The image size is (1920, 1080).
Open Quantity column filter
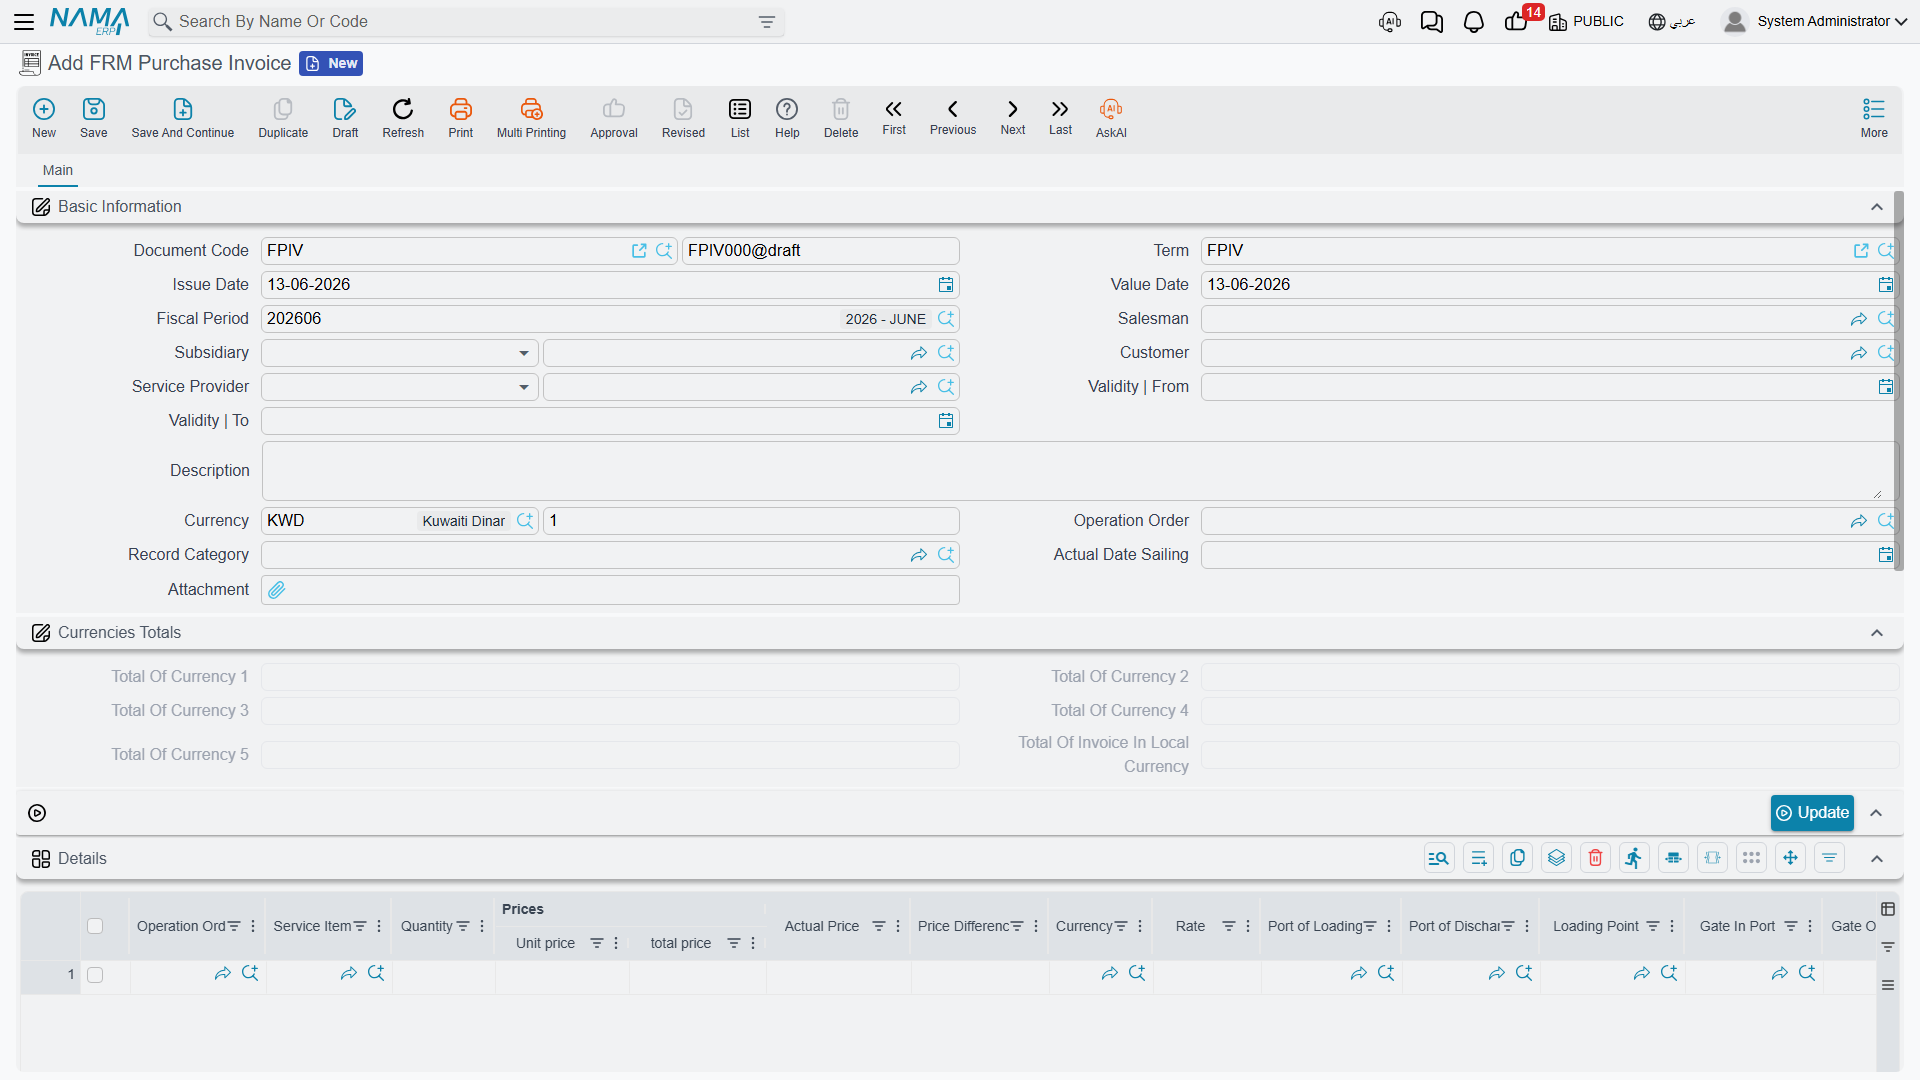click(463, 927)
